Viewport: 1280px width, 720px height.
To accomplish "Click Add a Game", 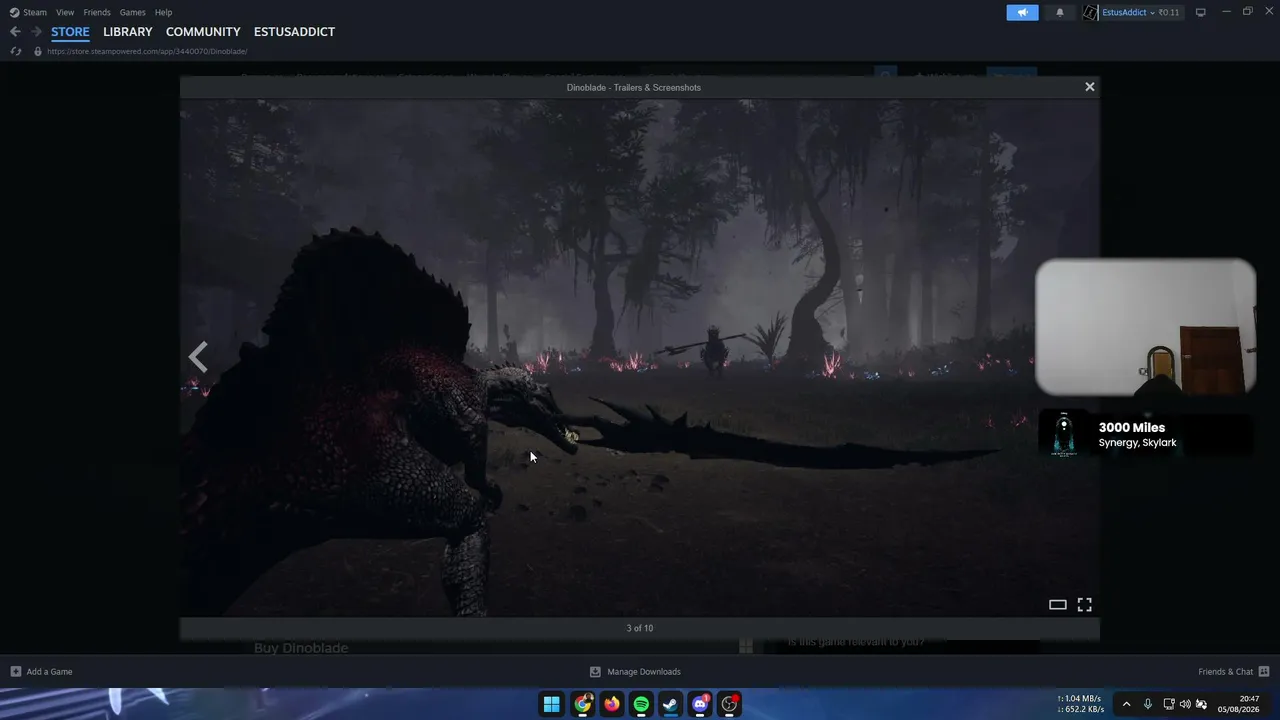I will click(41, 672).
